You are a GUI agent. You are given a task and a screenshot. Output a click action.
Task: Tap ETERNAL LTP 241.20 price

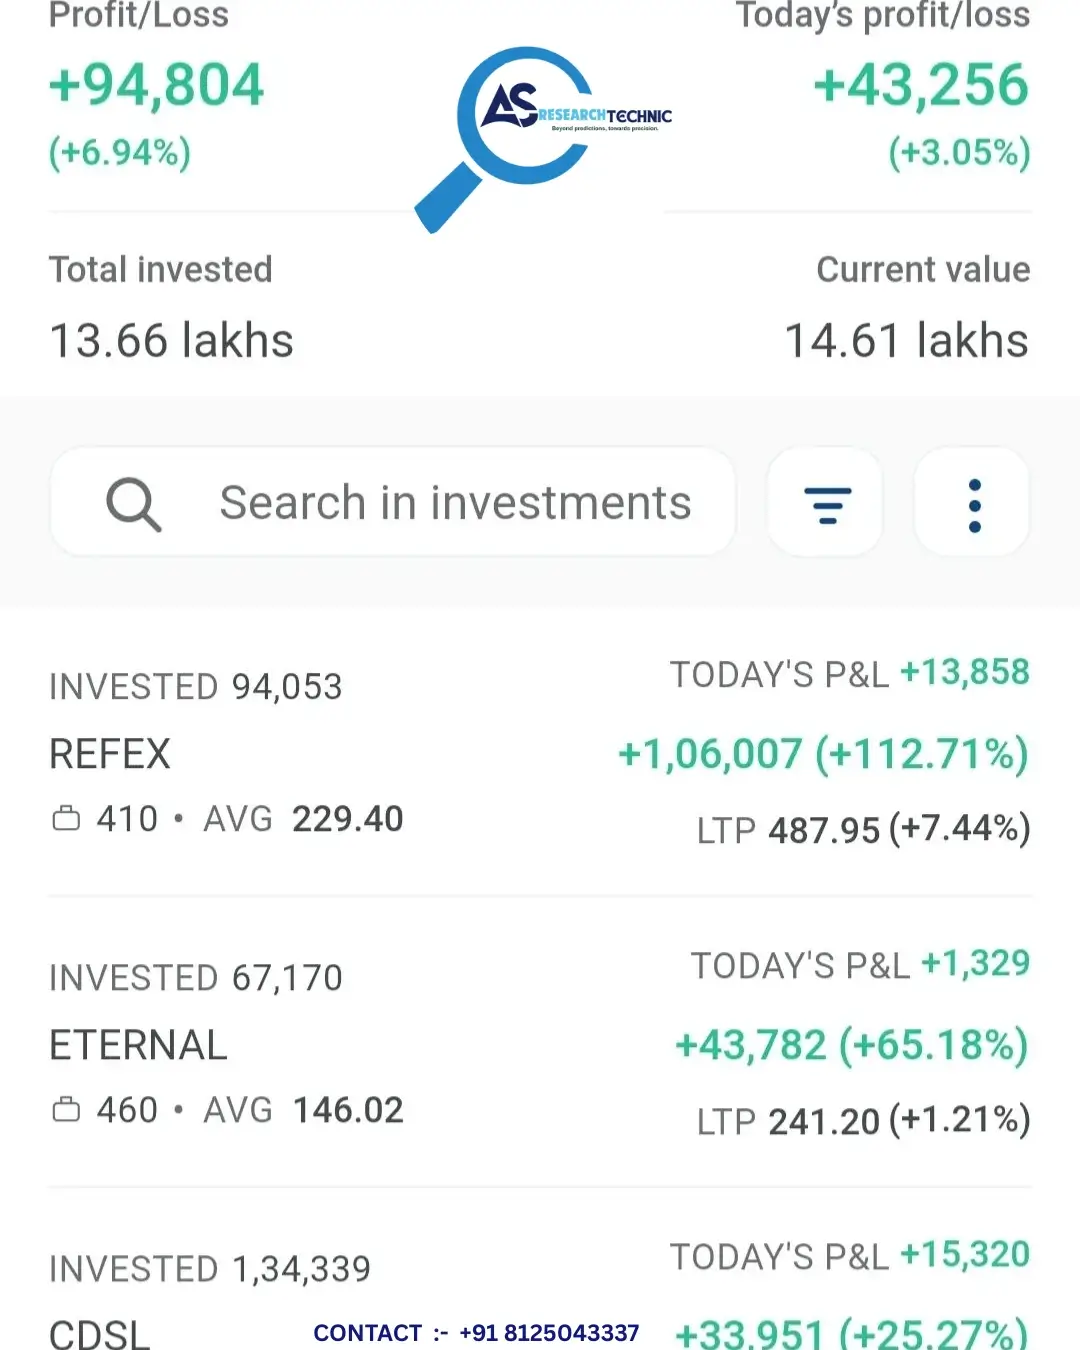825,1121
